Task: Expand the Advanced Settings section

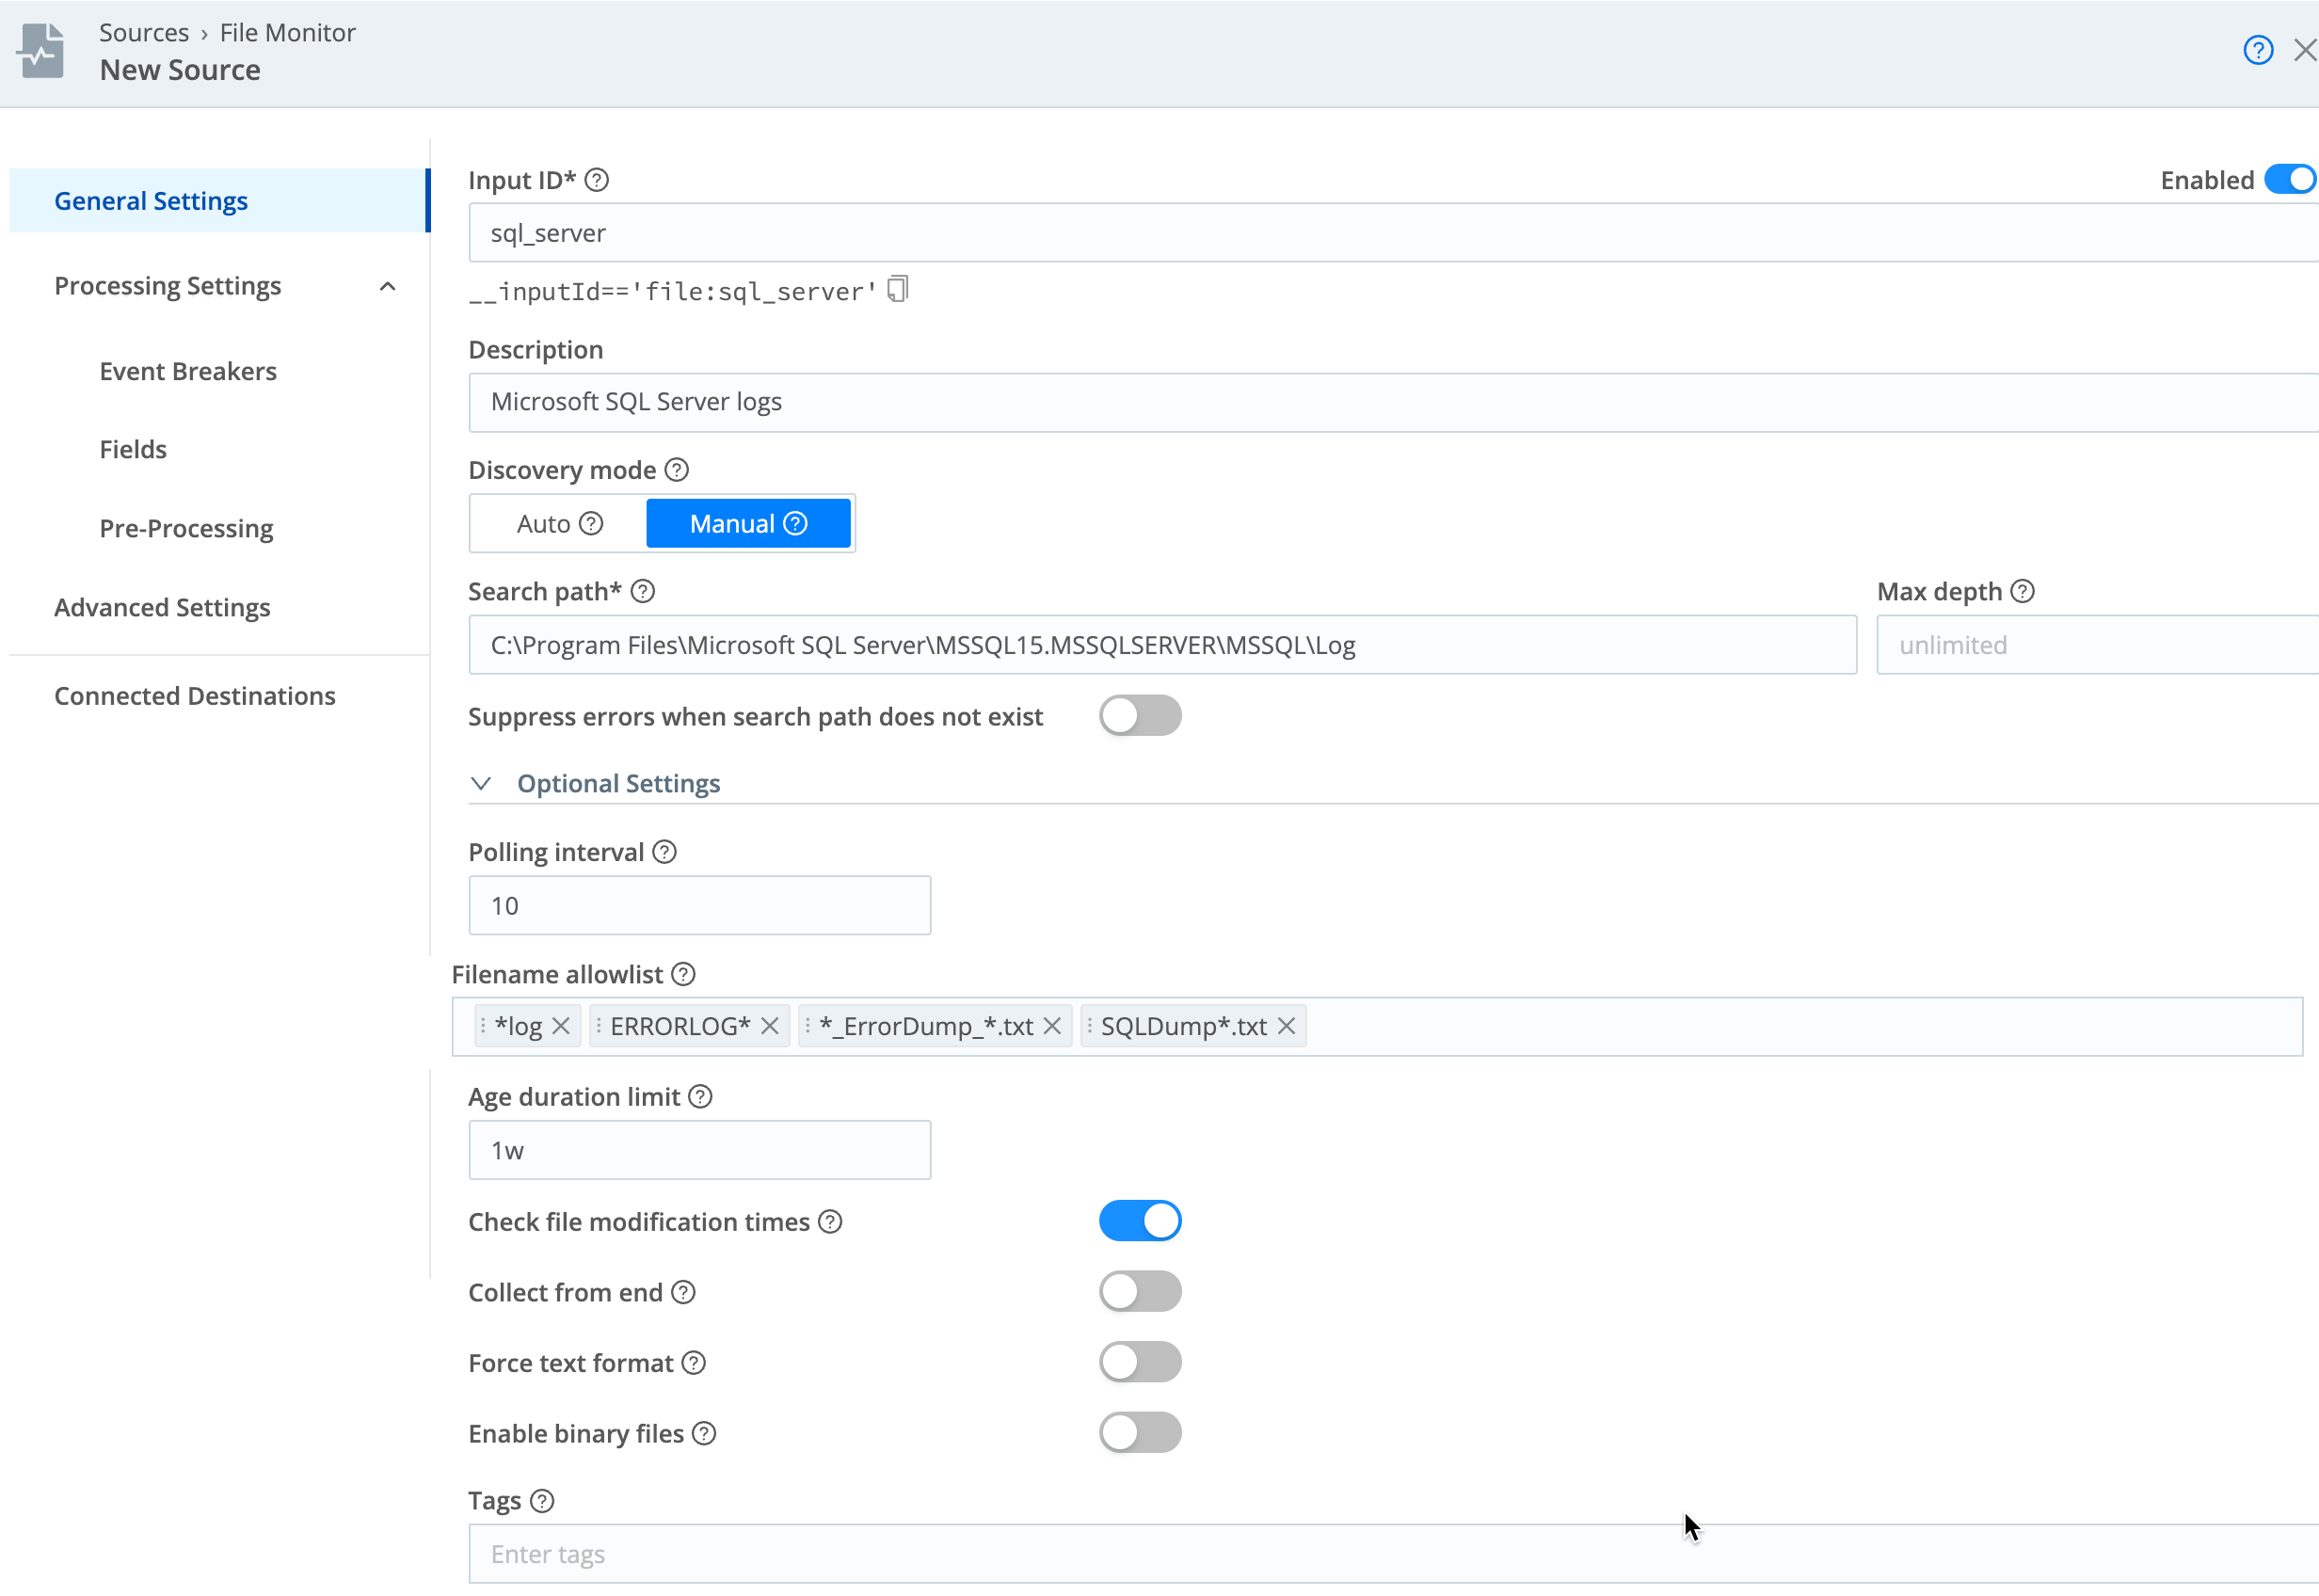Action: [x=162, y=607]
